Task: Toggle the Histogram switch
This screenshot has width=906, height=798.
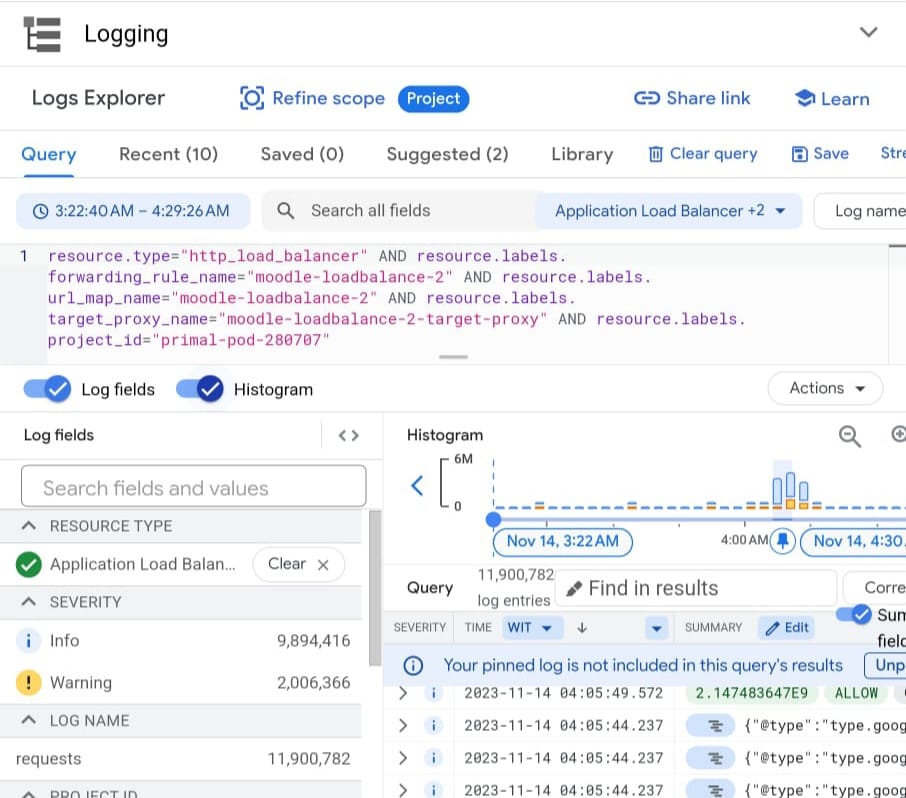Action: click(x=200, y=389)
